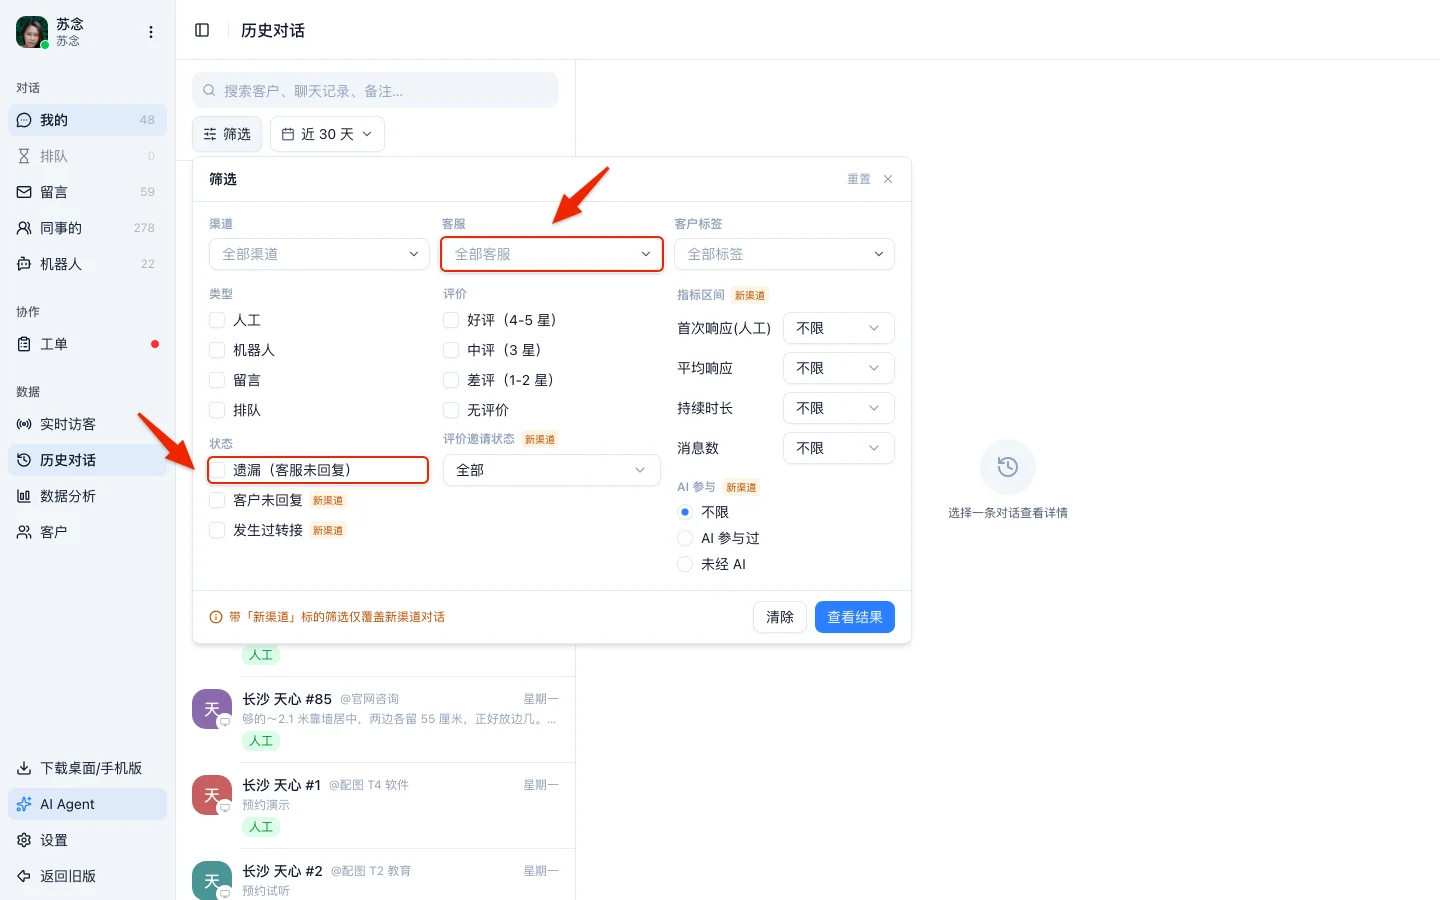Click the 我的 chat bubble icon

[24, 120]
